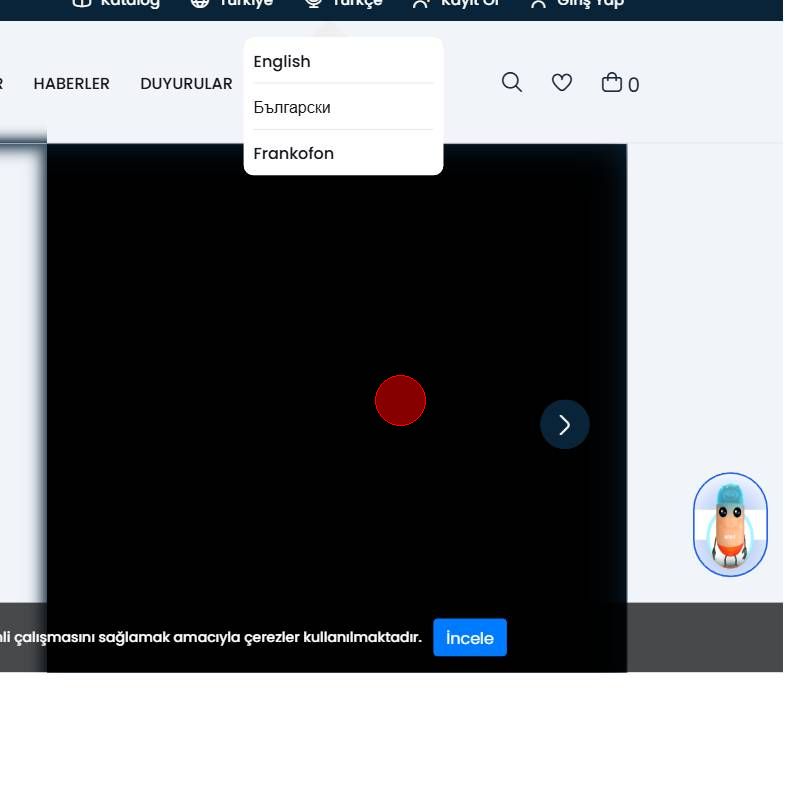Image resolution: width=800 pixels, height=800 pixels.
Task: Click the chatbot mascot avatar
Action: 730,525
